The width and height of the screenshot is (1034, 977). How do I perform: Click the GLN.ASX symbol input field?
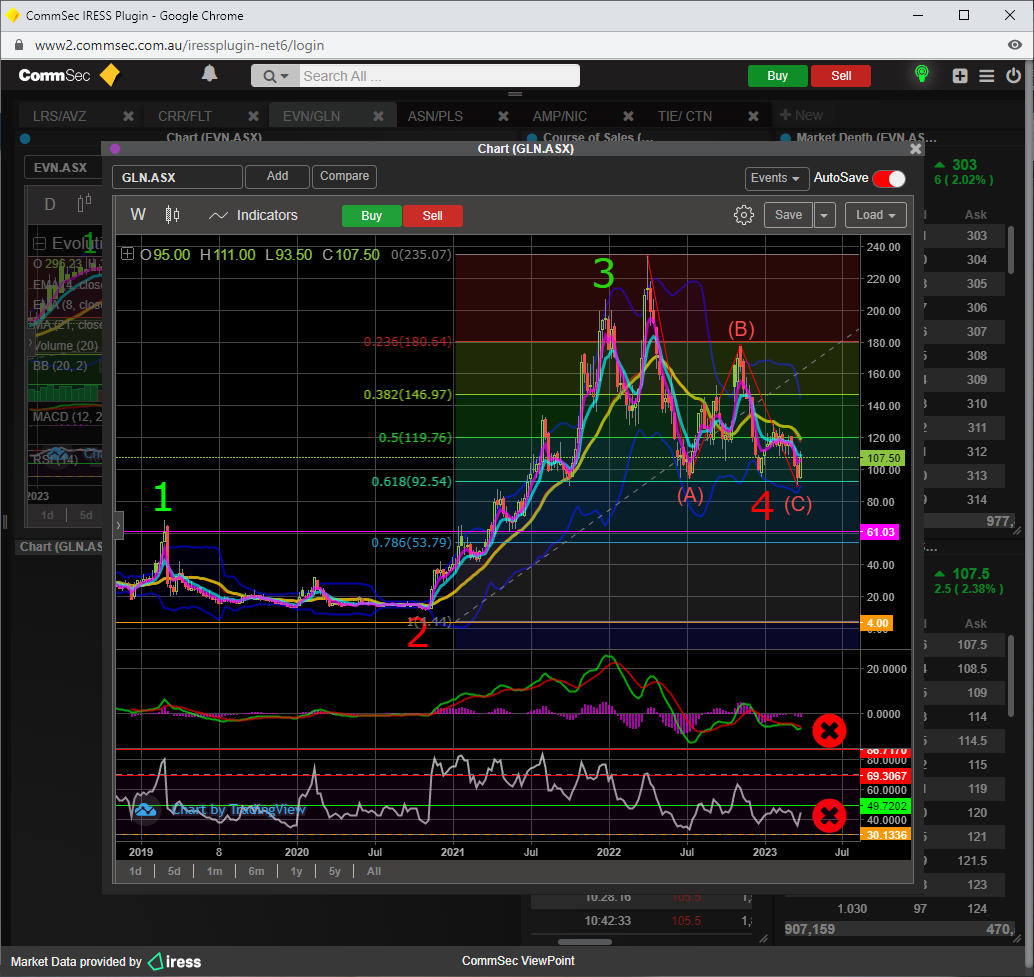(x=178, y=177)
